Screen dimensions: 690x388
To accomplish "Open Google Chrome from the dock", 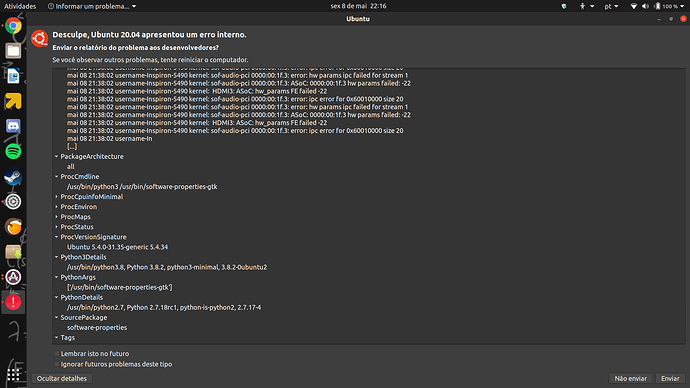I will [13, 26].
